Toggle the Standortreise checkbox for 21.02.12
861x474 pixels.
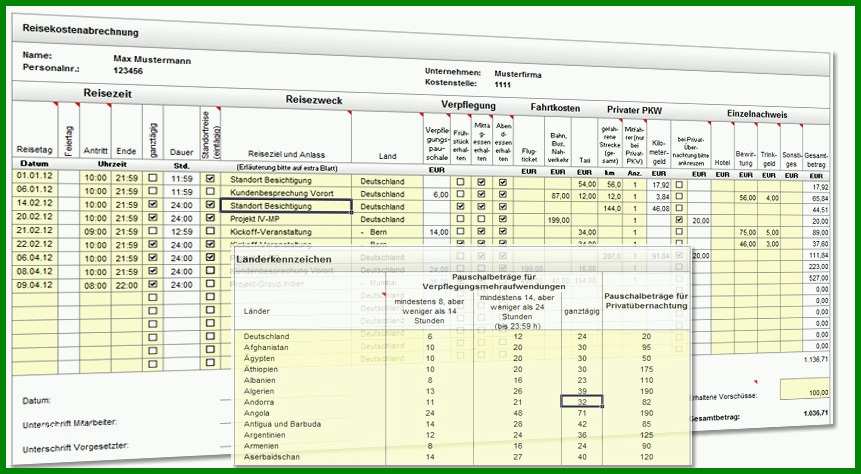(210, 231)
